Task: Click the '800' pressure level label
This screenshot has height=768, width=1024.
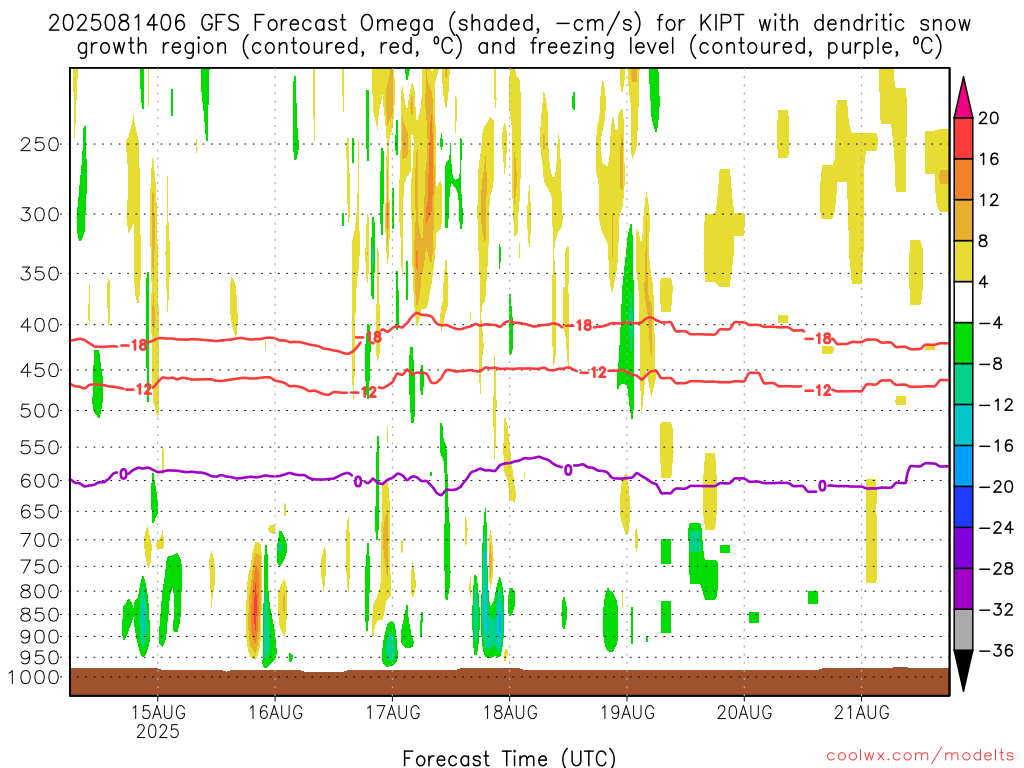Action: pyautogui.click(x=39, y=592)
